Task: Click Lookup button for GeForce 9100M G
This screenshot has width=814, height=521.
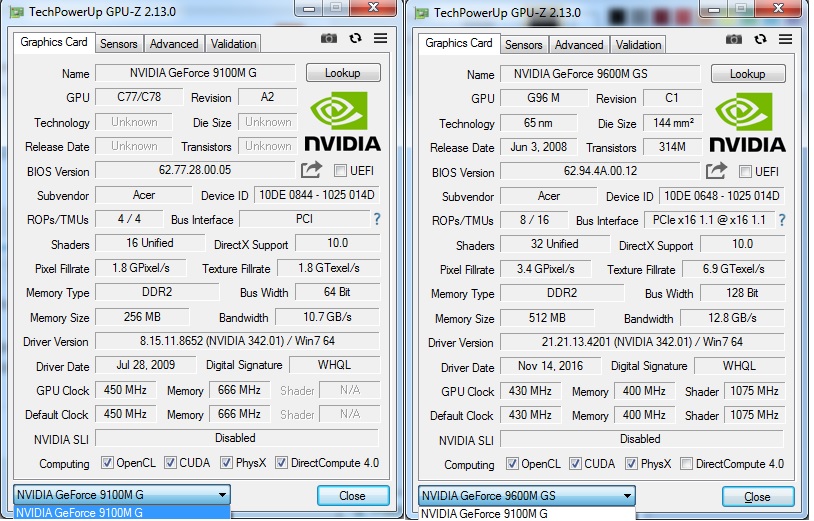Action: pos(343,73)
